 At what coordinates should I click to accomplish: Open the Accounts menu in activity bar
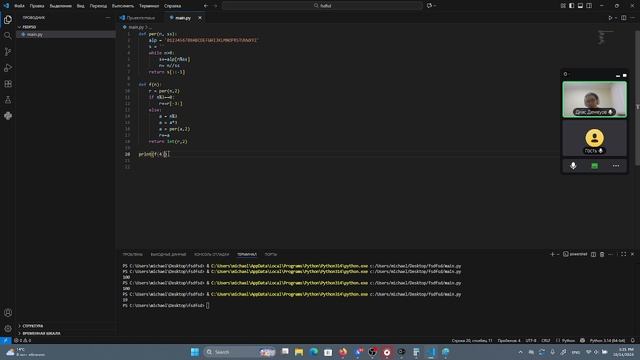point(8,313)
